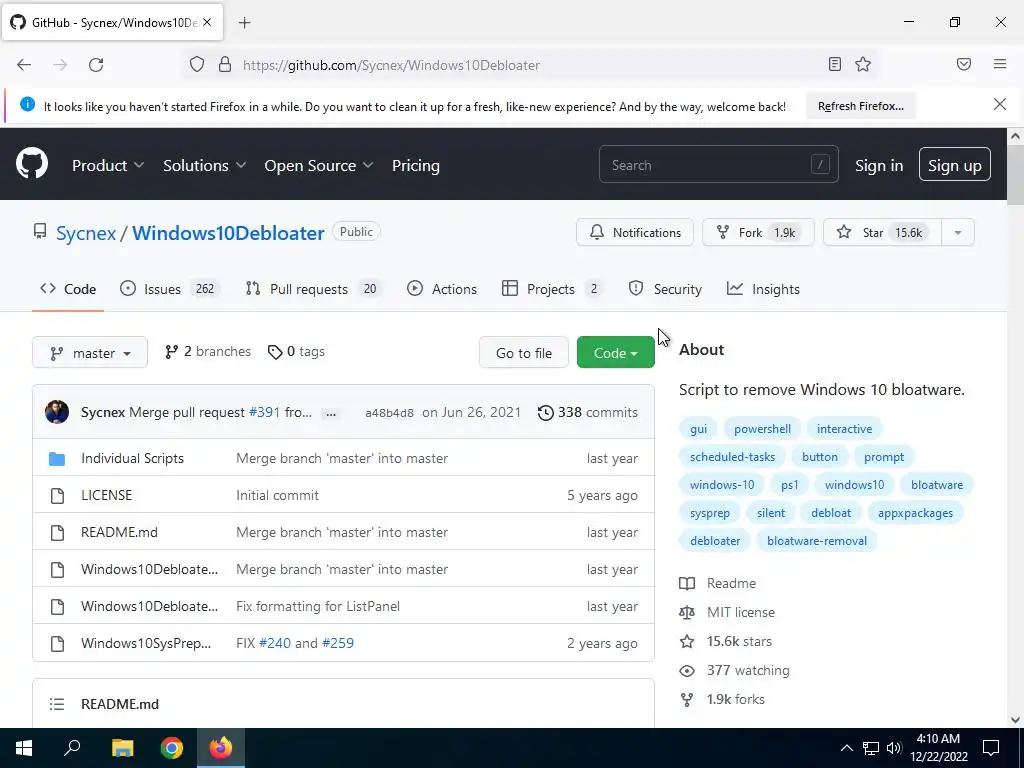The width and height of the screenshot is (1024, 768).
Task: Reload the page with refresh icon
Action: [96, 65]
